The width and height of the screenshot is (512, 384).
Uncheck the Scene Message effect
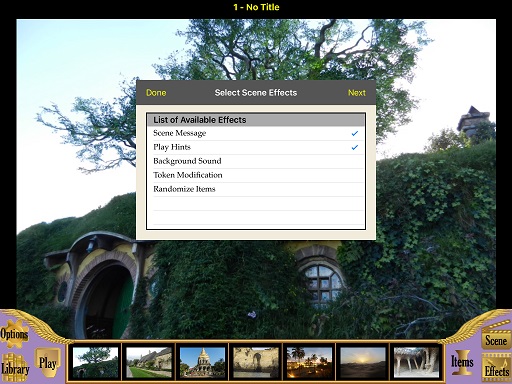[256, 133]
